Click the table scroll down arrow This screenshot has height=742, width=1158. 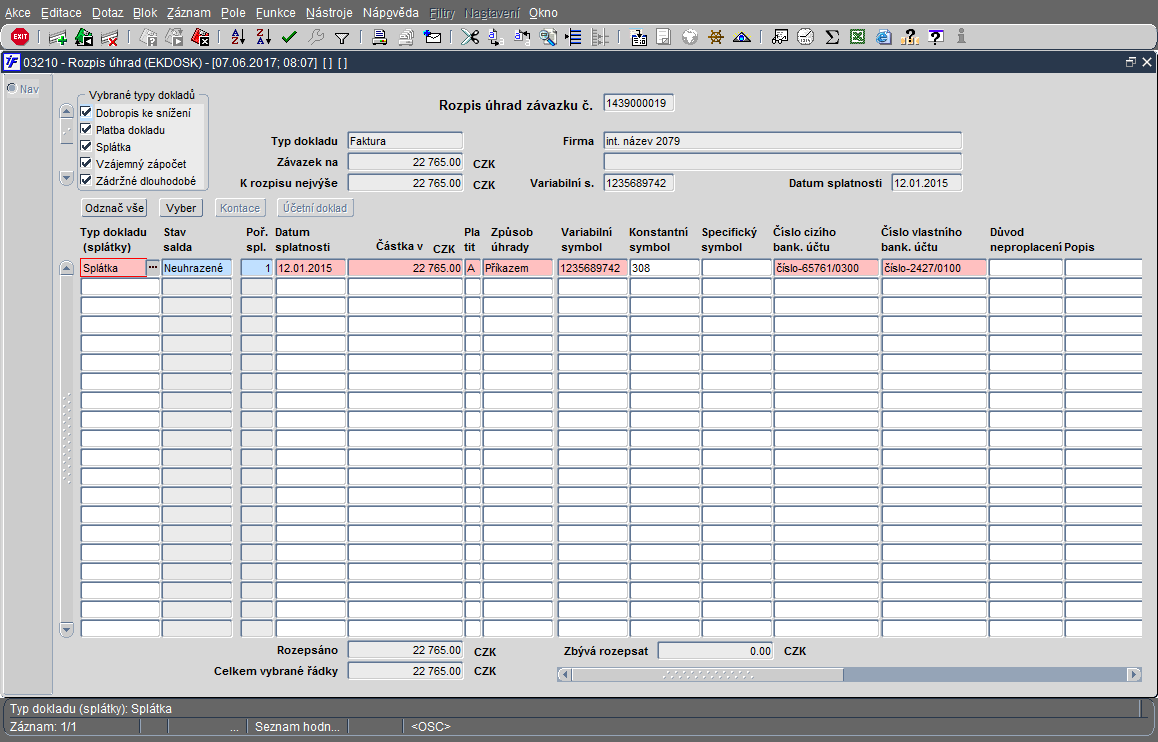[x=66, y=630]
